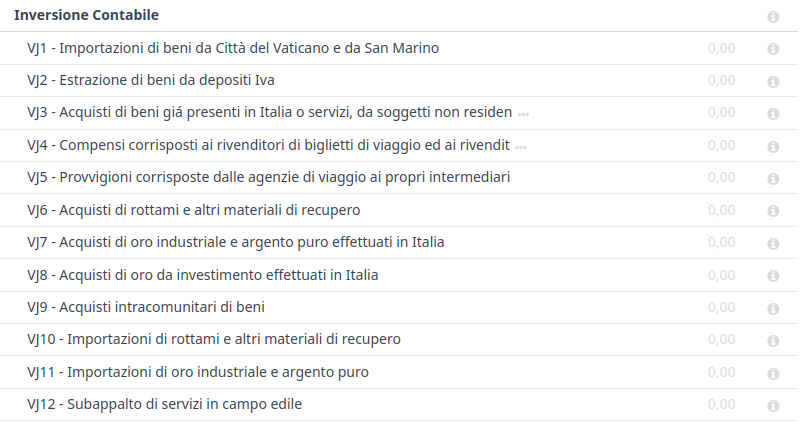Screen dimensions: 810x423
Task: Click VJ9 Acquisti intracomunitari di beni label
Action: click(x=146, y=307)
